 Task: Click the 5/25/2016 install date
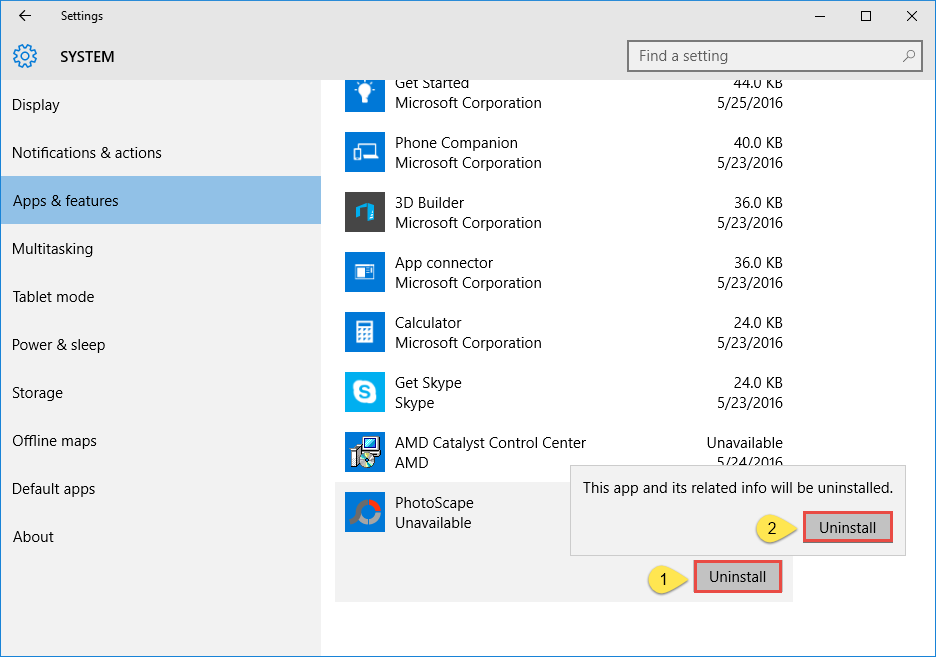(750, 103)
